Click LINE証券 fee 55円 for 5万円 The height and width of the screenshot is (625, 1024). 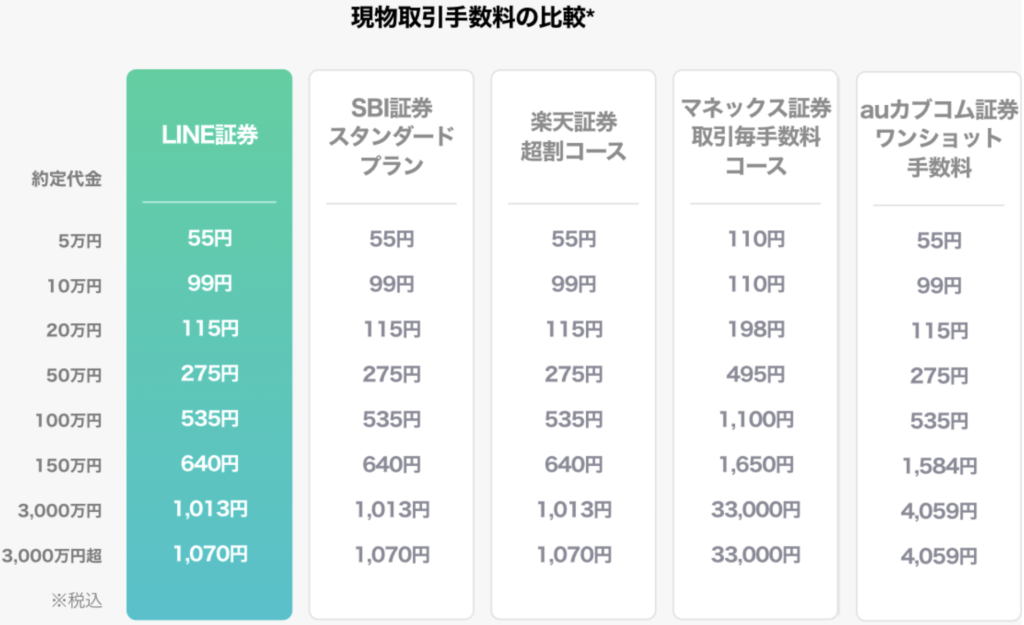coord(210,238)
